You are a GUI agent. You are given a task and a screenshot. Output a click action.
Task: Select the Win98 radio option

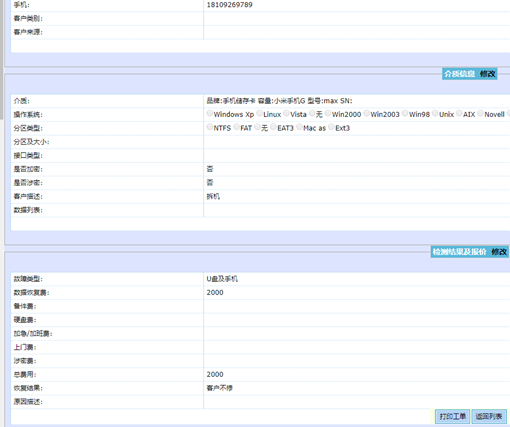point(405,114)
